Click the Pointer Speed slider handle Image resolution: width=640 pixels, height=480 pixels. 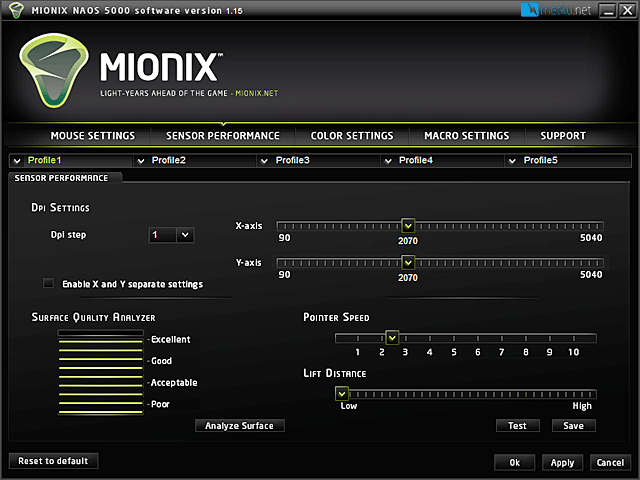click(392, 338)
